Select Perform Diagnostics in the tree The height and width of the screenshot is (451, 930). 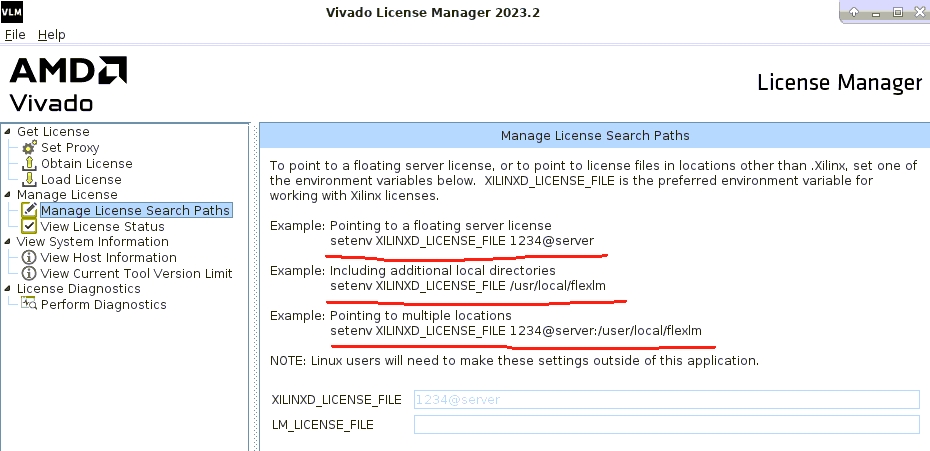(104, 304)
